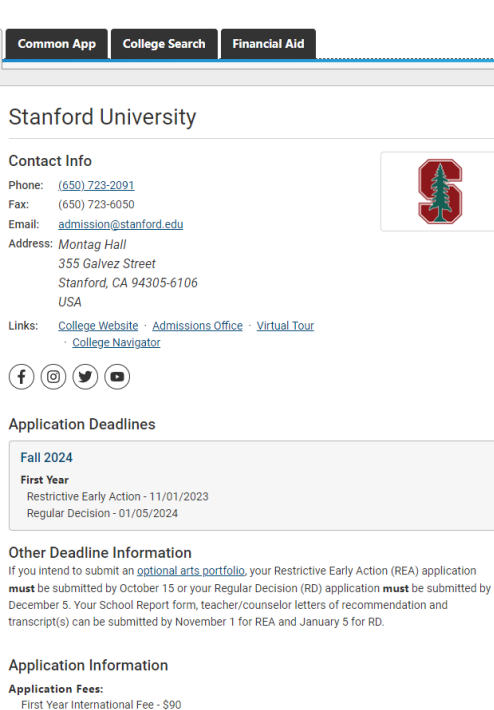
Task: Click the Regular Decision deadline line
Action: coord(102,513)
